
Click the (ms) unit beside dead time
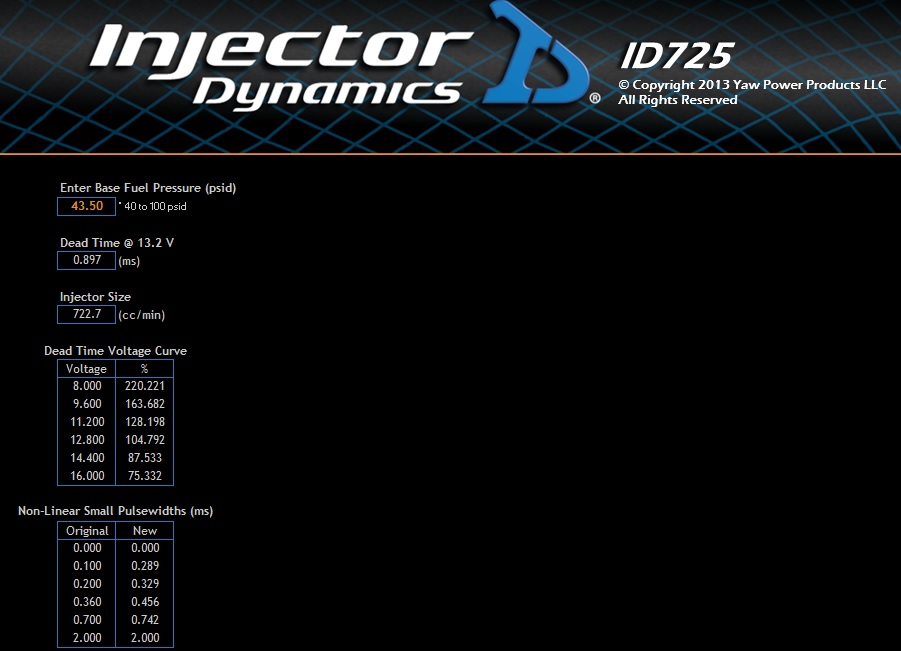[129, 261]
